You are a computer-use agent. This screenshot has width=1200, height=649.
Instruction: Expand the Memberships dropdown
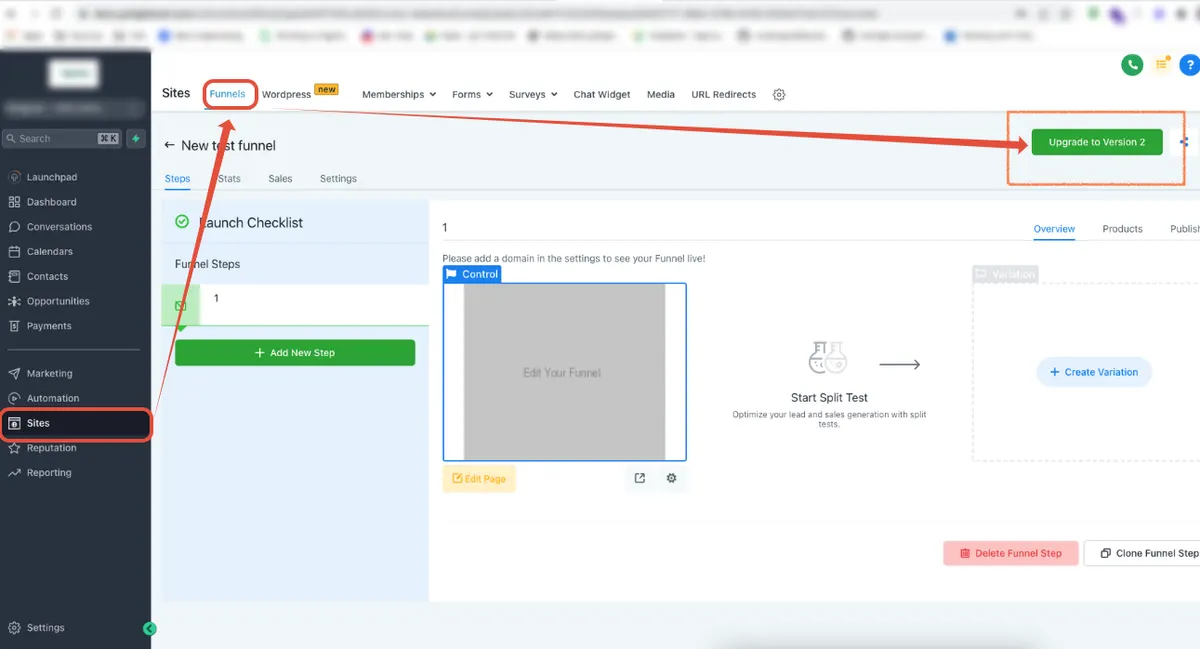click(x=399, y=95)
